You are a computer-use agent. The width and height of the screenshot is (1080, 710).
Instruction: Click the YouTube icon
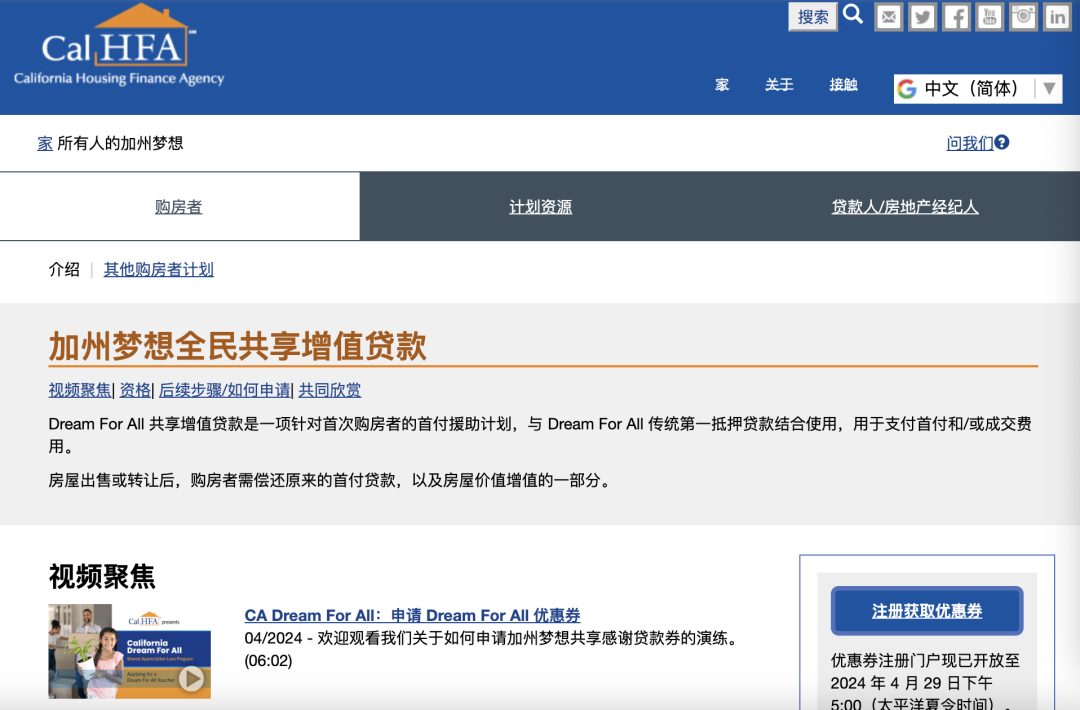click(x=989, y=16)
